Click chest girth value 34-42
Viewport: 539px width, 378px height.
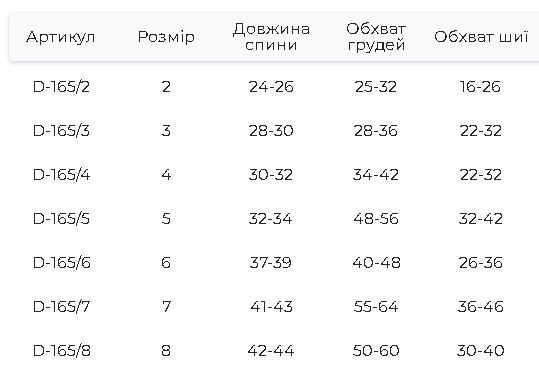coord(376,175)
